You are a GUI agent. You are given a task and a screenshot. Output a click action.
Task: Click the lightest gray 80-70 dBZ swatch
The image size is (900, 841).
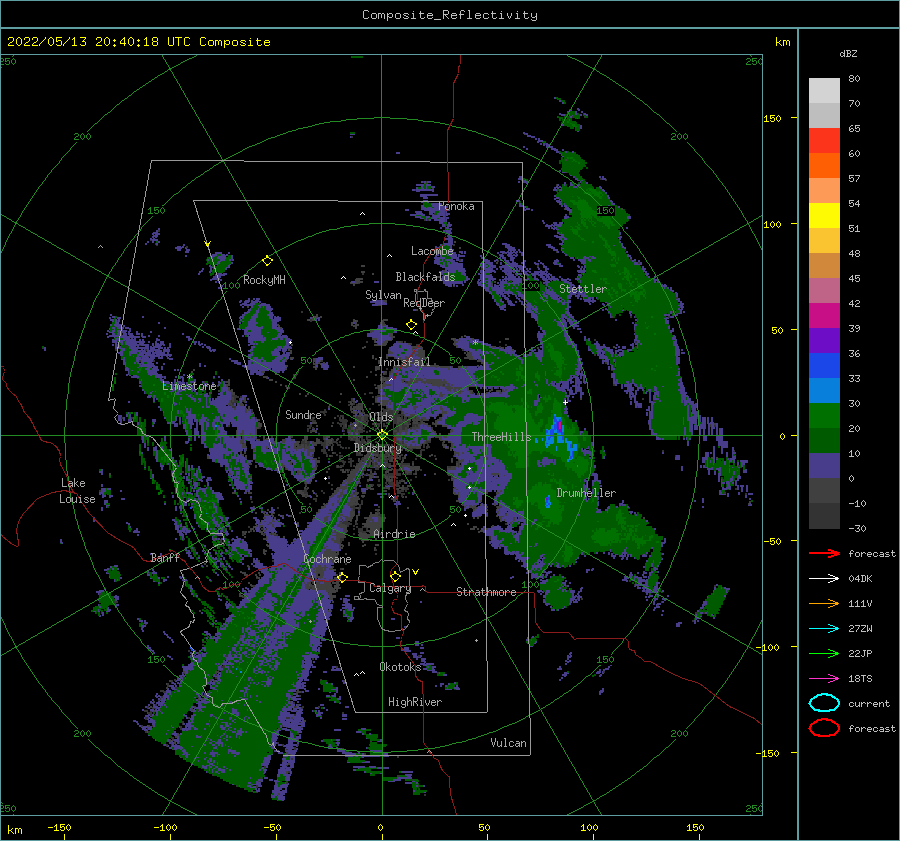click(824, 91)
